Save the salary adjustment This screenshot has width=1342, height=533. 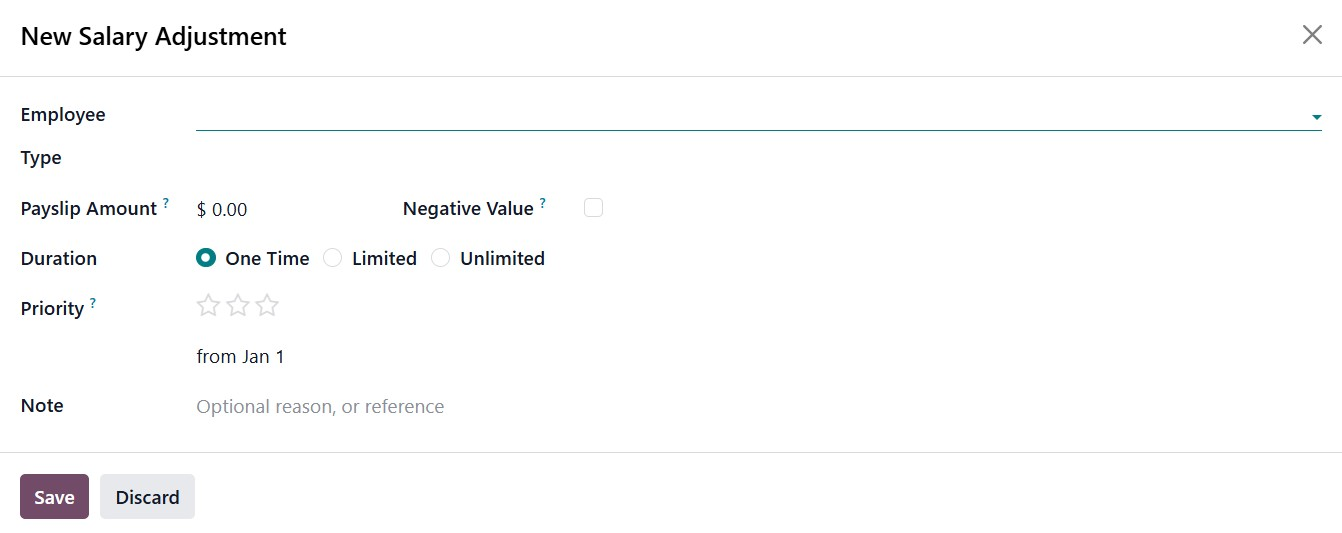coord(54,497)
